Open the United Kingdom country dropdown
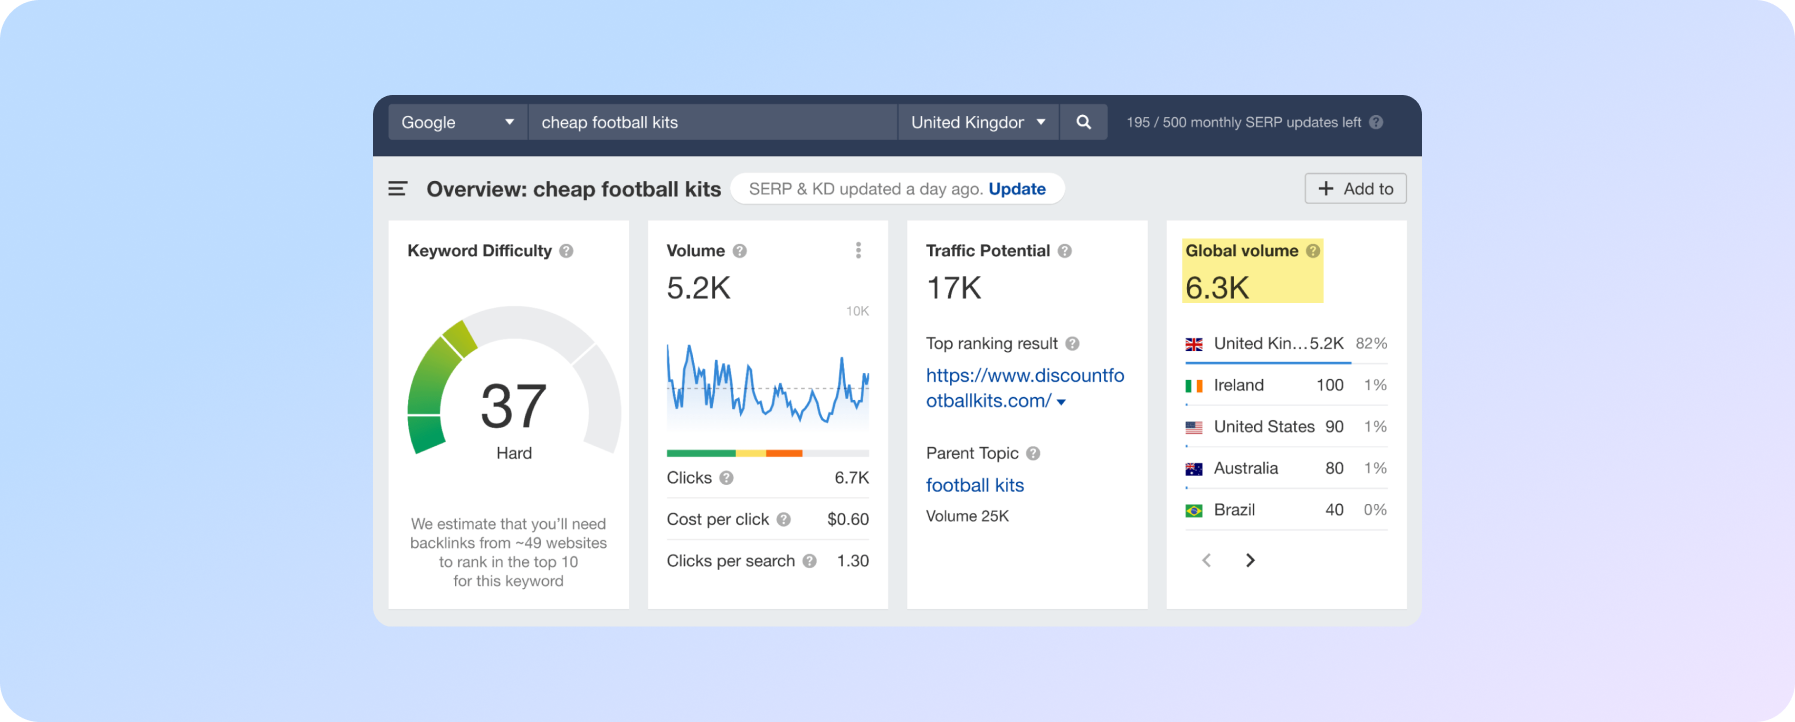This screenshot has width=1795, height=722. click(x=977, y=122)
